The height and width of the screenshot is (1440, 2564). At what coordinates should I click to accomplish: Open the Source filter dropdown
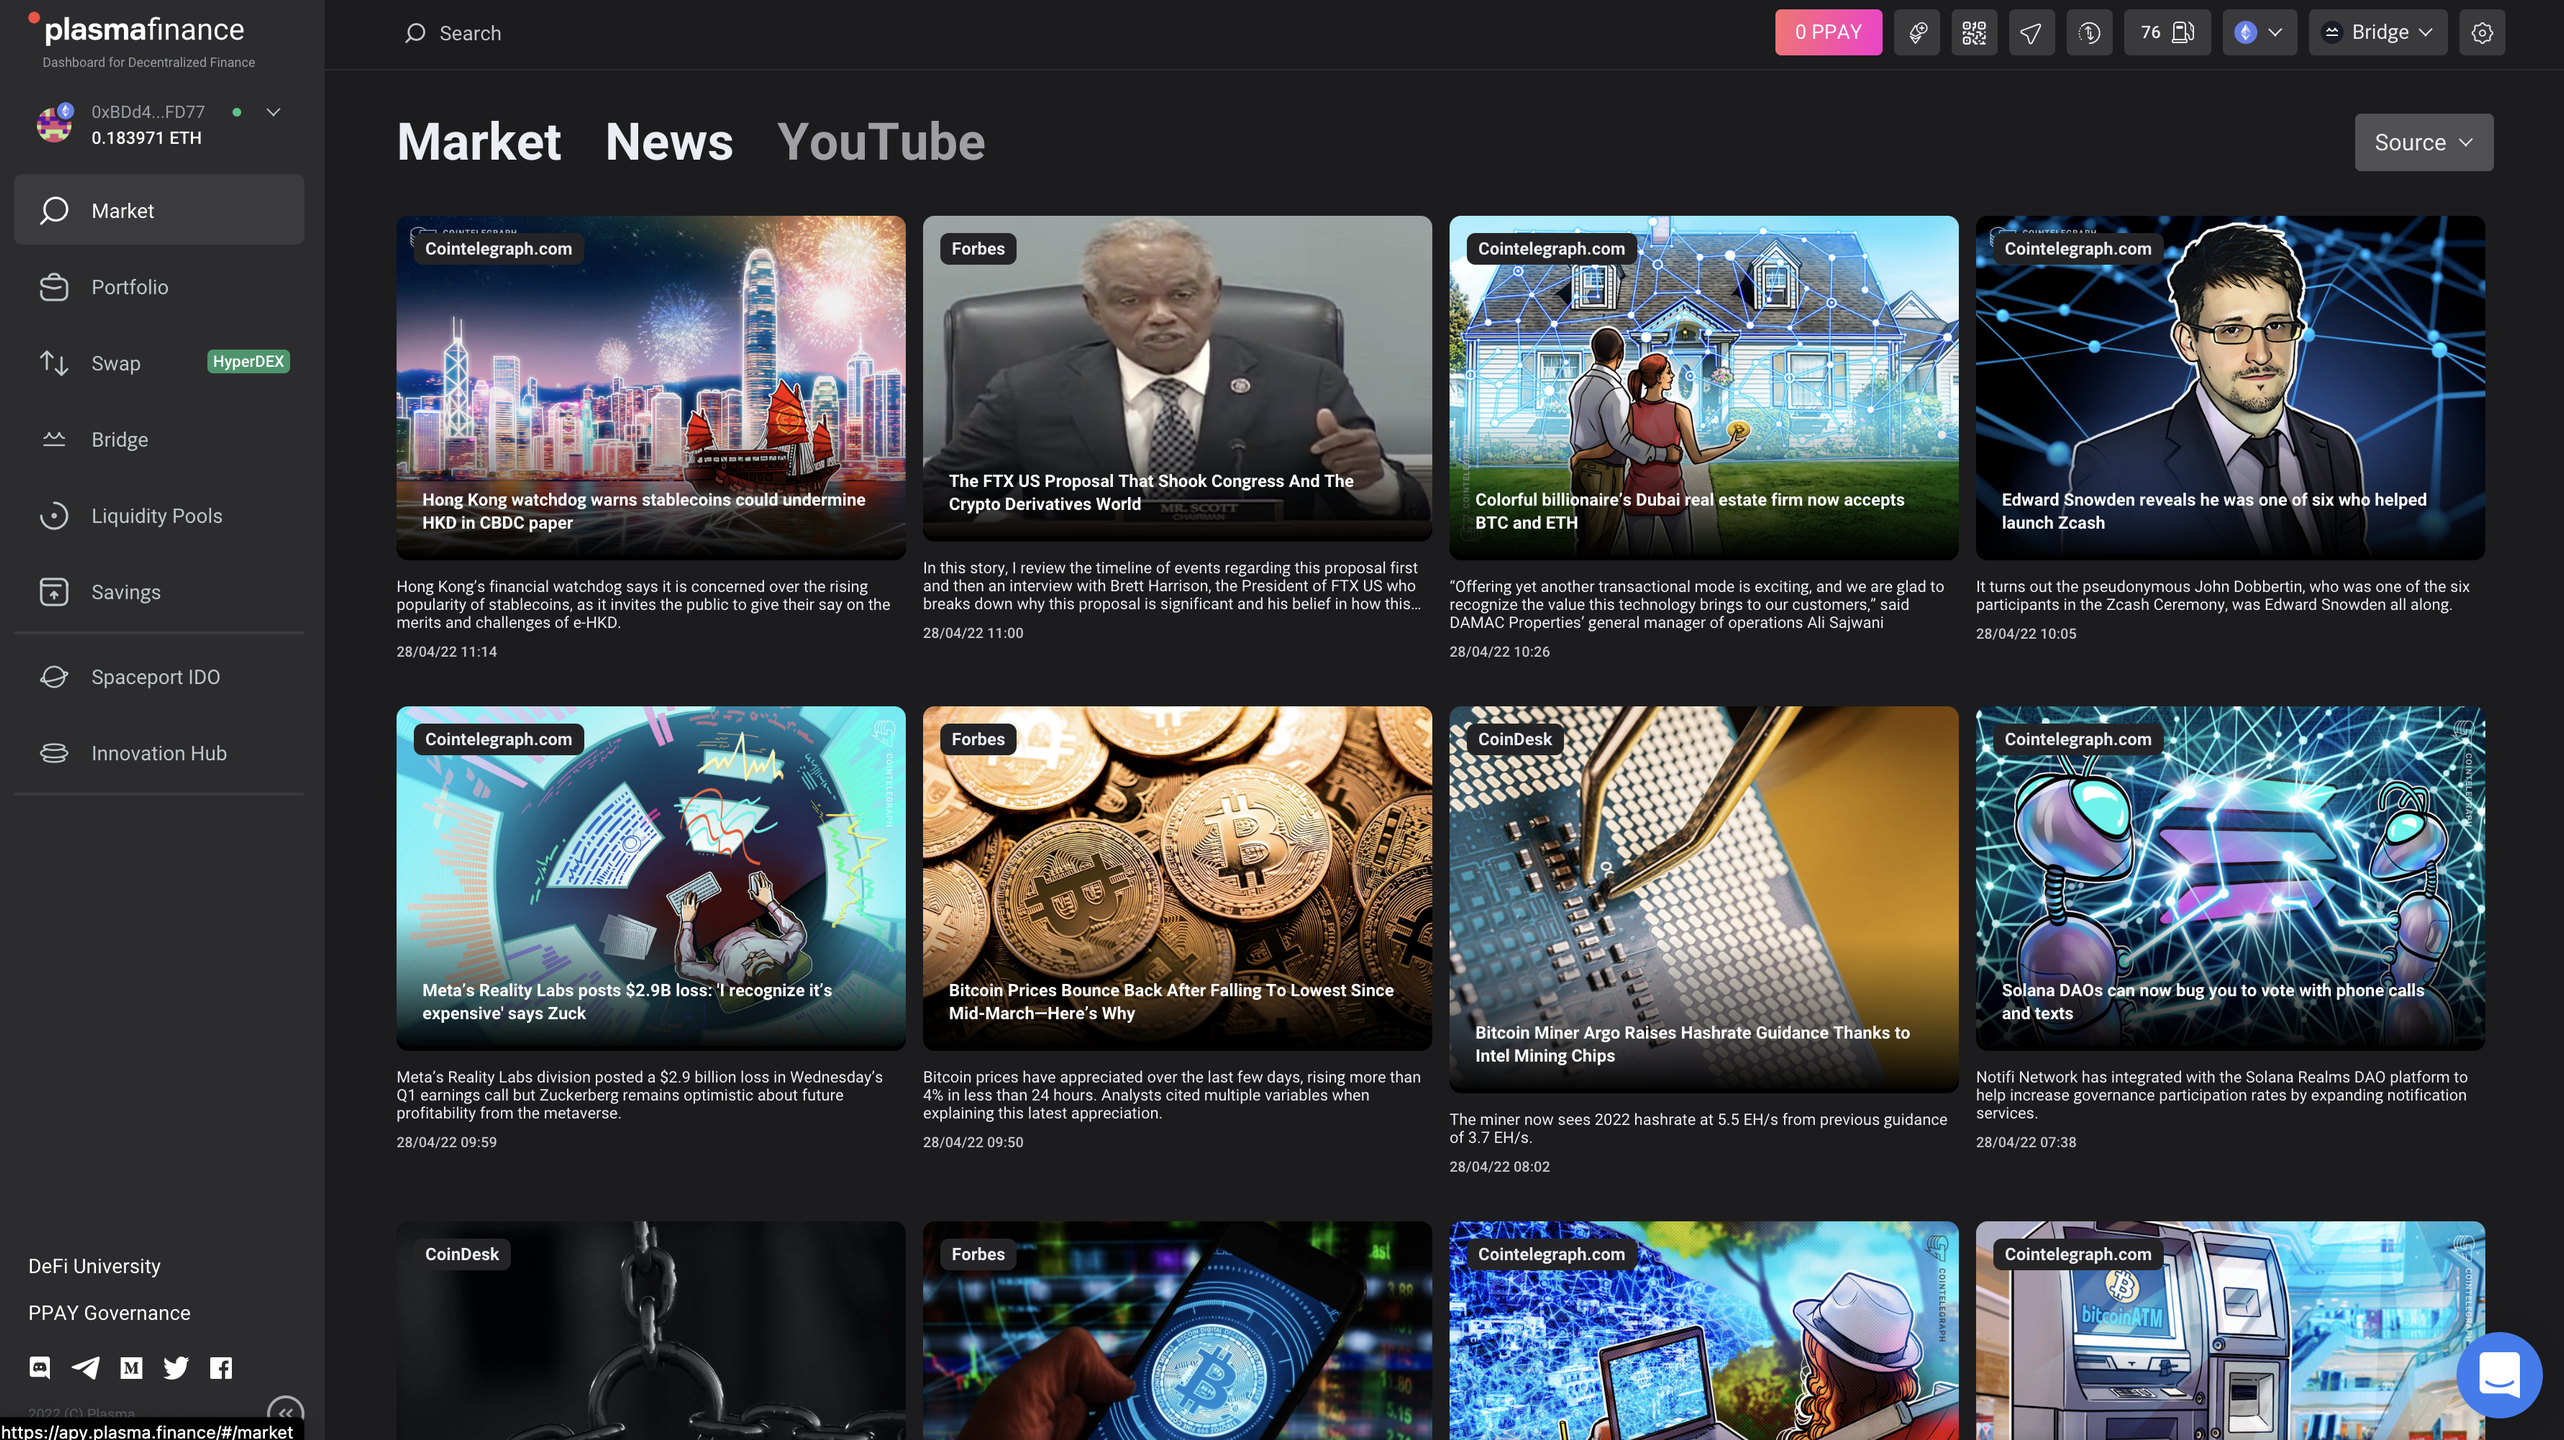tap(2423, 142)
